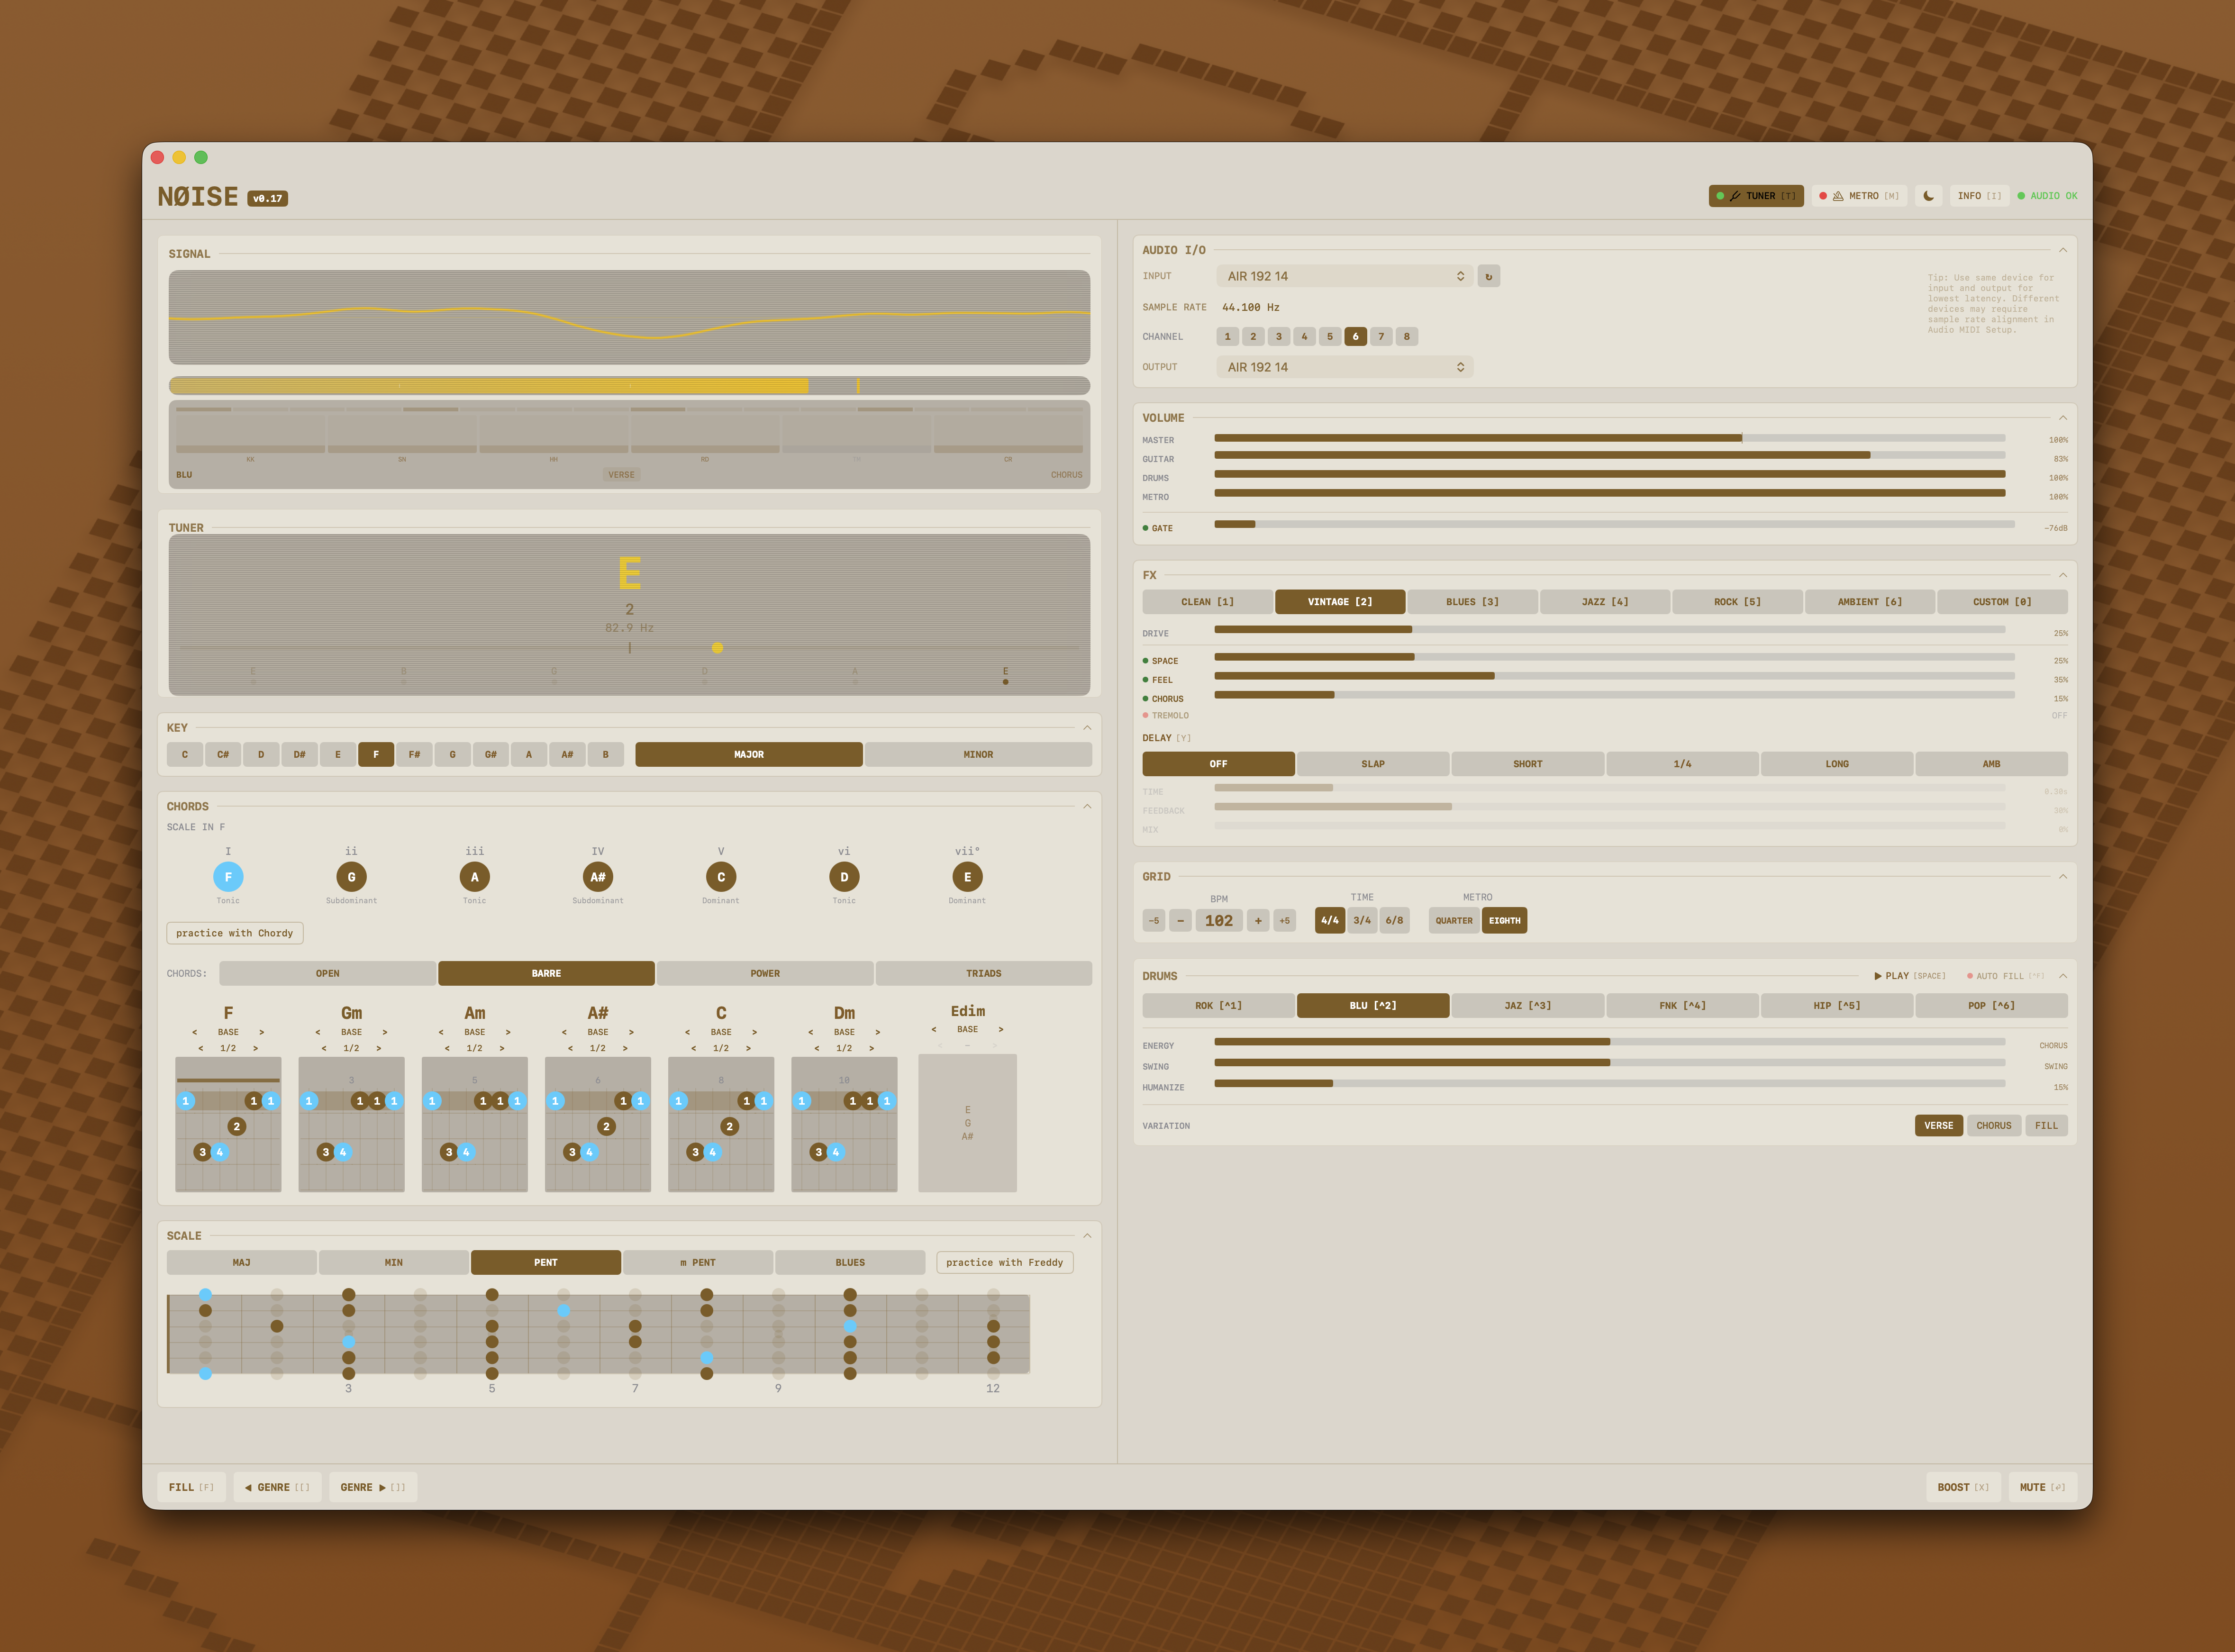This screenshot has height=1652, width=2235.
Task: Increase BPM with the plus button
Action: (x=1258, y=921)
